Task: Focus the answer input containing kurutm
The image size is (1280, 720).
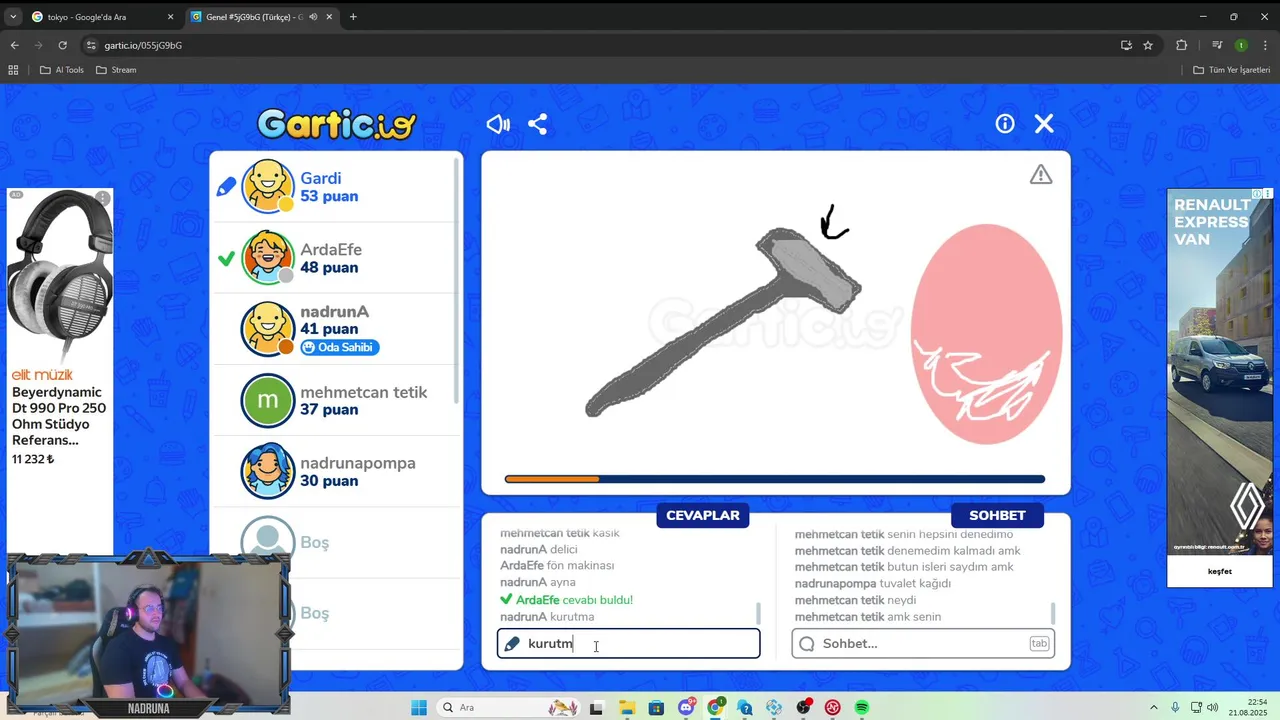Action: 628,643
